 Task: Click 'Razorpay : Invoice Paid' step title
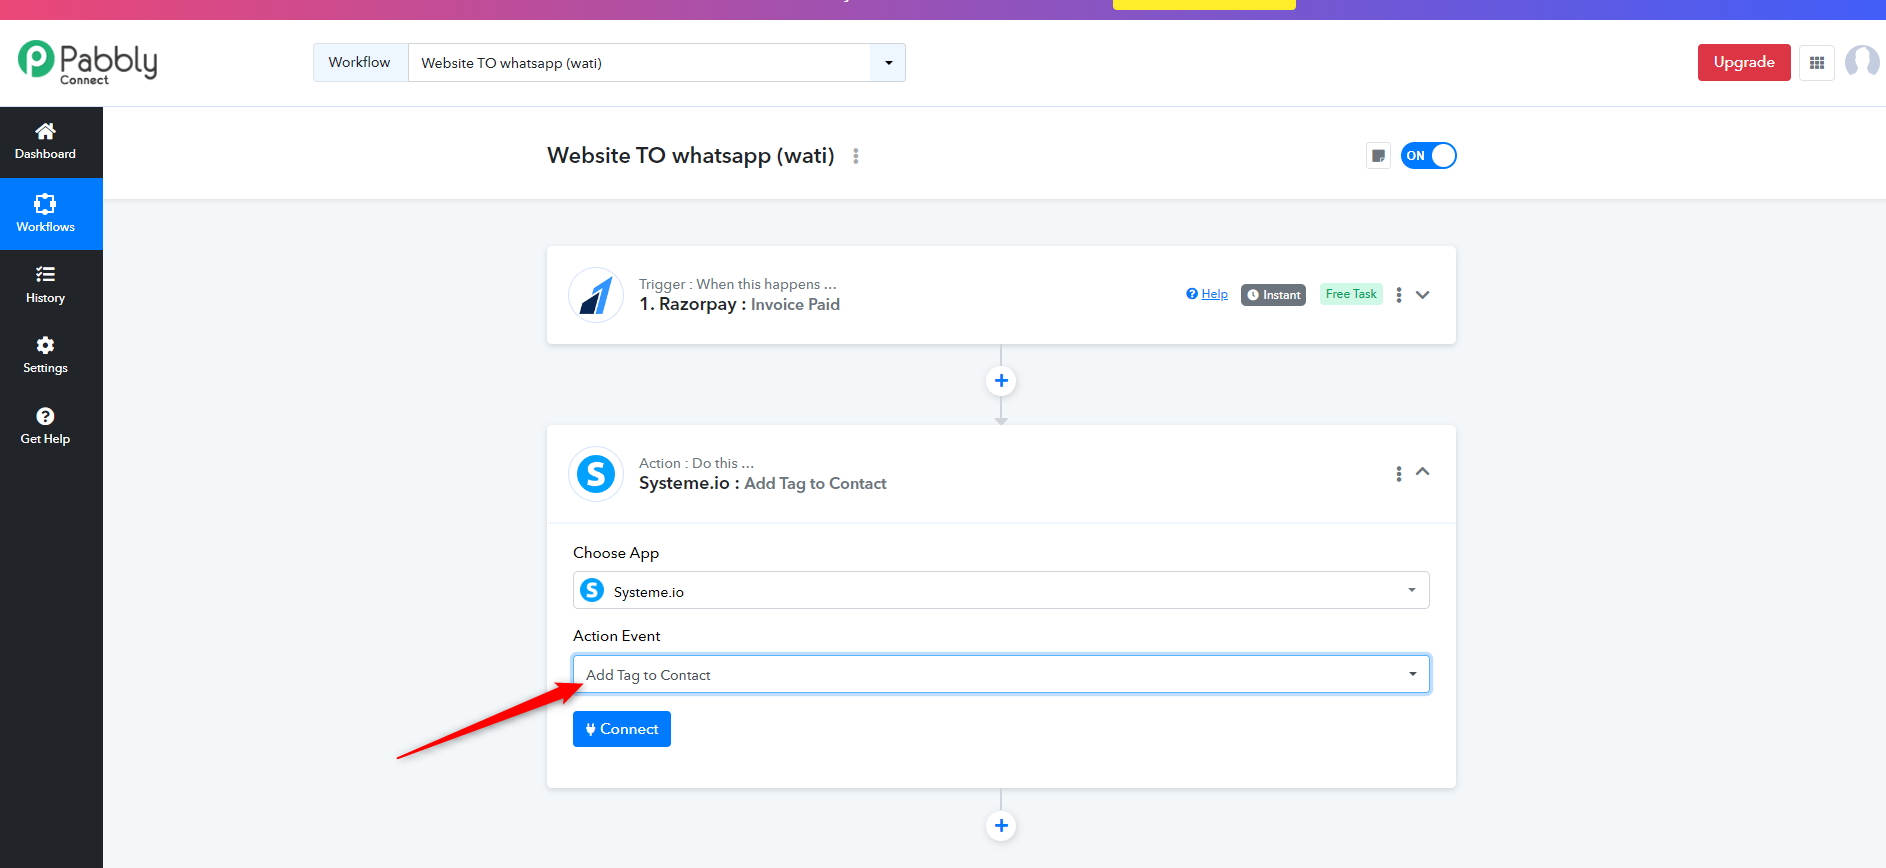click(x=740, y=305)
